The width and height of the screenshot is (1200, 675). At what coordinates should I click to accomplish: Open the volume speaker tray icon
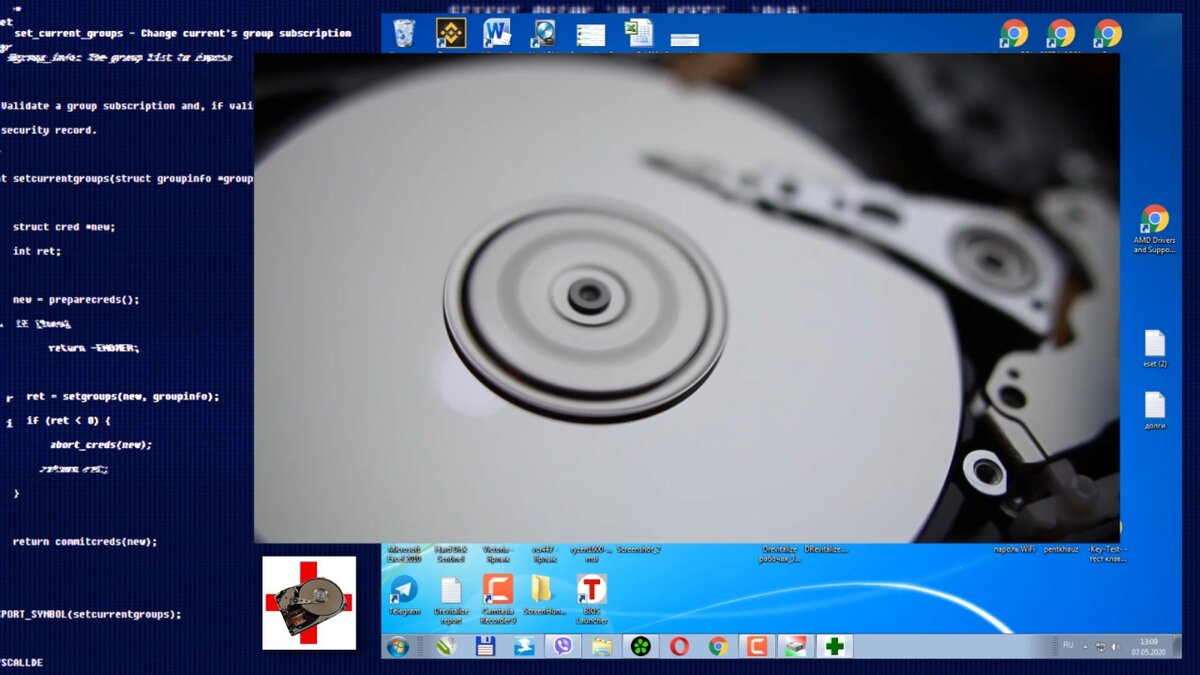[1113, 646]
